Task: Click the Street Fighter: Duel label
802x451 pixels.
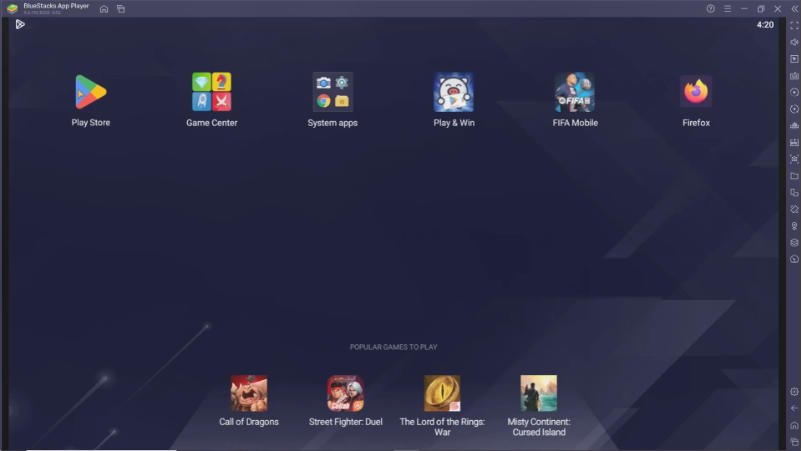Action: [x=346, y=422]
